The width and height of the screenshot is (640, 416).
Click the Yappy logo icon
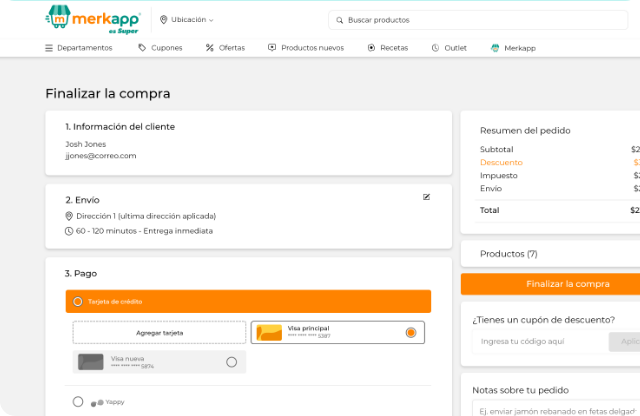[x=97, y=403]
